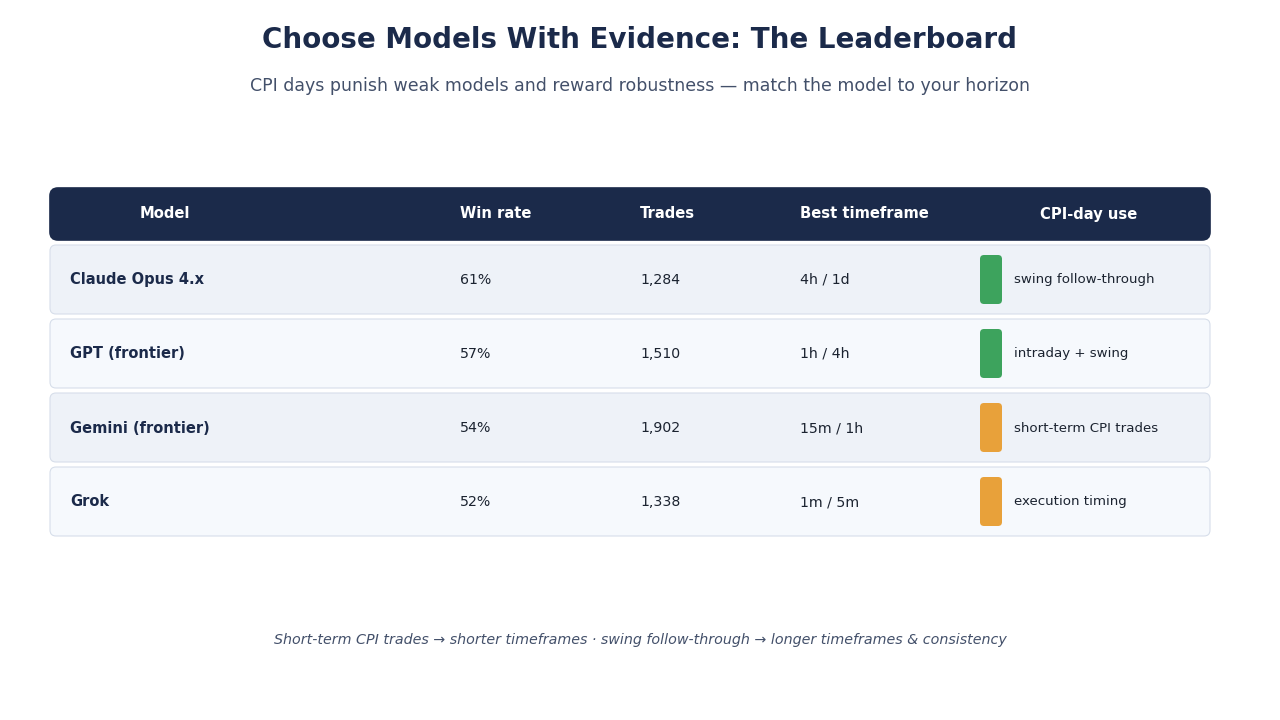
Task: Click the 1m / 5m timeframe cell
Action: point(829,502)
